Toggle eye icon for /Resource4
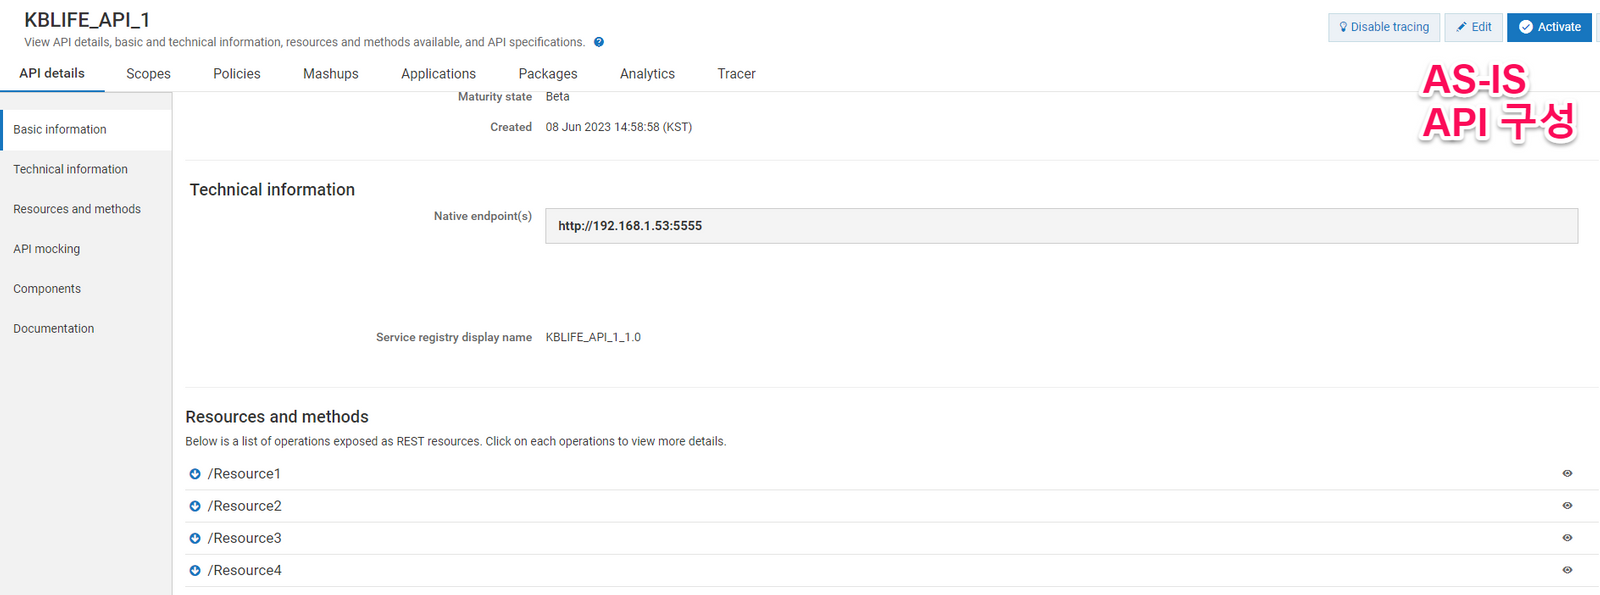 [x=1567, y=570]
